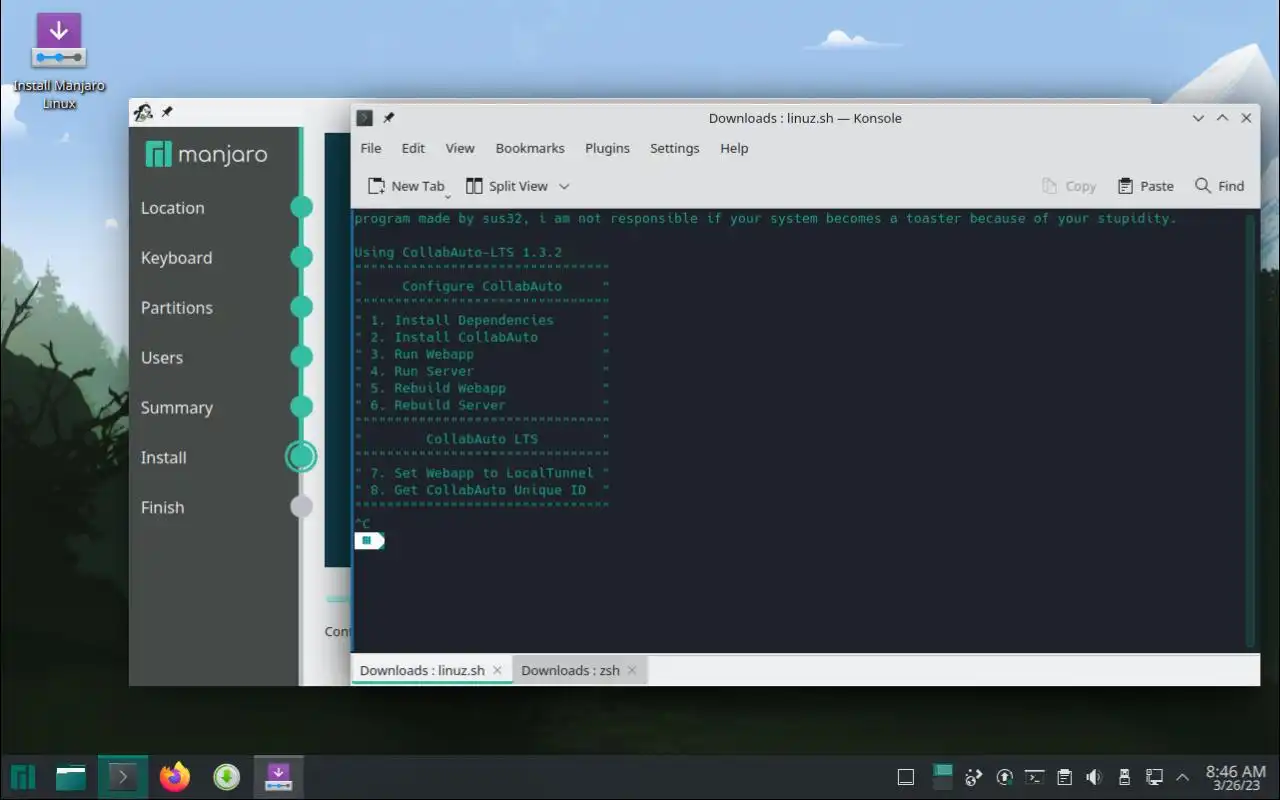Click terminal line '6. Rebuild Server'
Screen dimensions: 1280x800
click(438, 405)
